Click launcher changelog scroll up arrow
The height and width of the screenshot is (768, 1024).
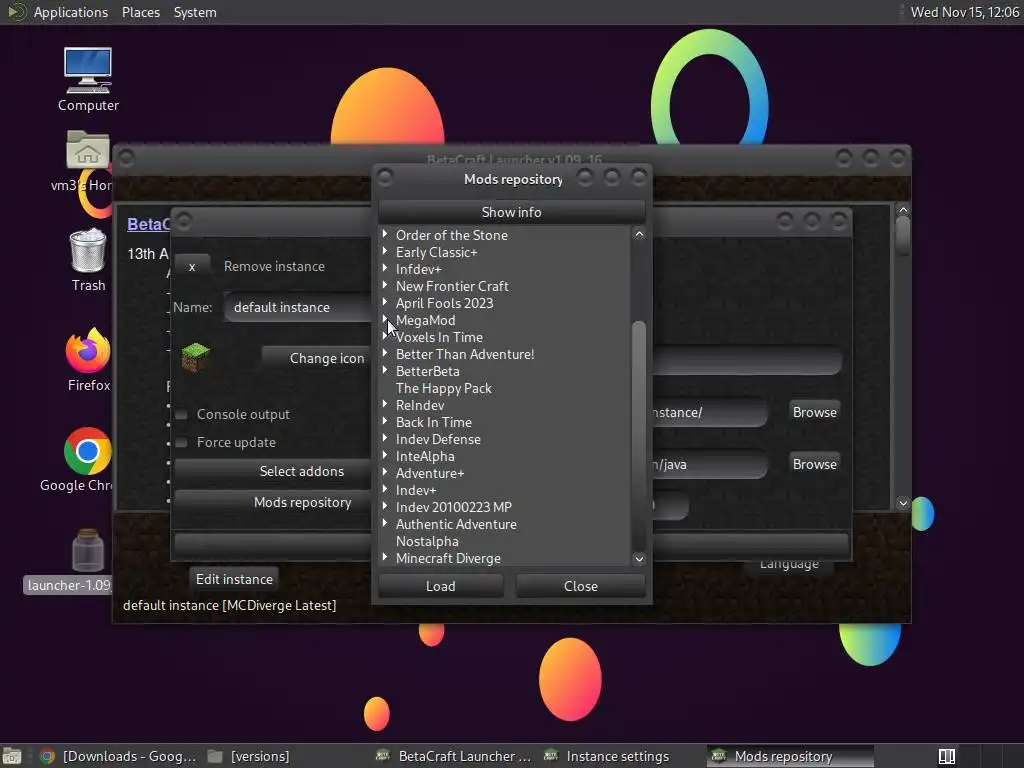coord(903,210)
